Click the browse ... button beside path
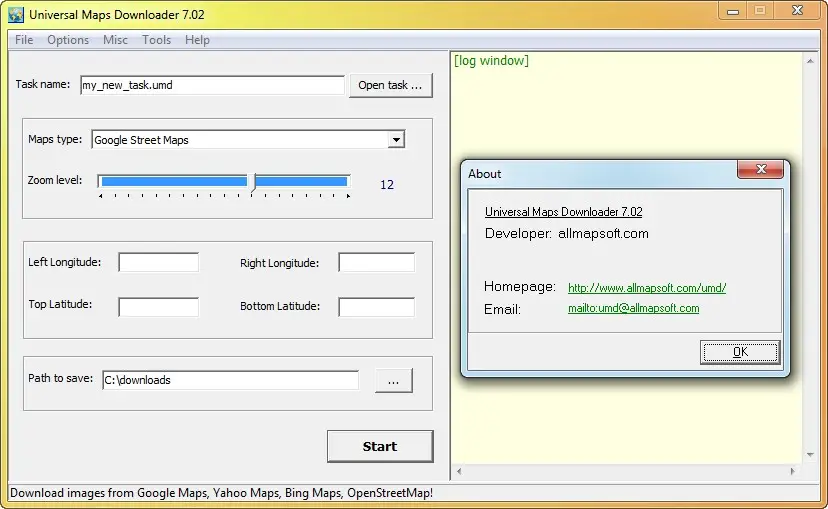This screenshot has height=509, width=828. point(393,381)
